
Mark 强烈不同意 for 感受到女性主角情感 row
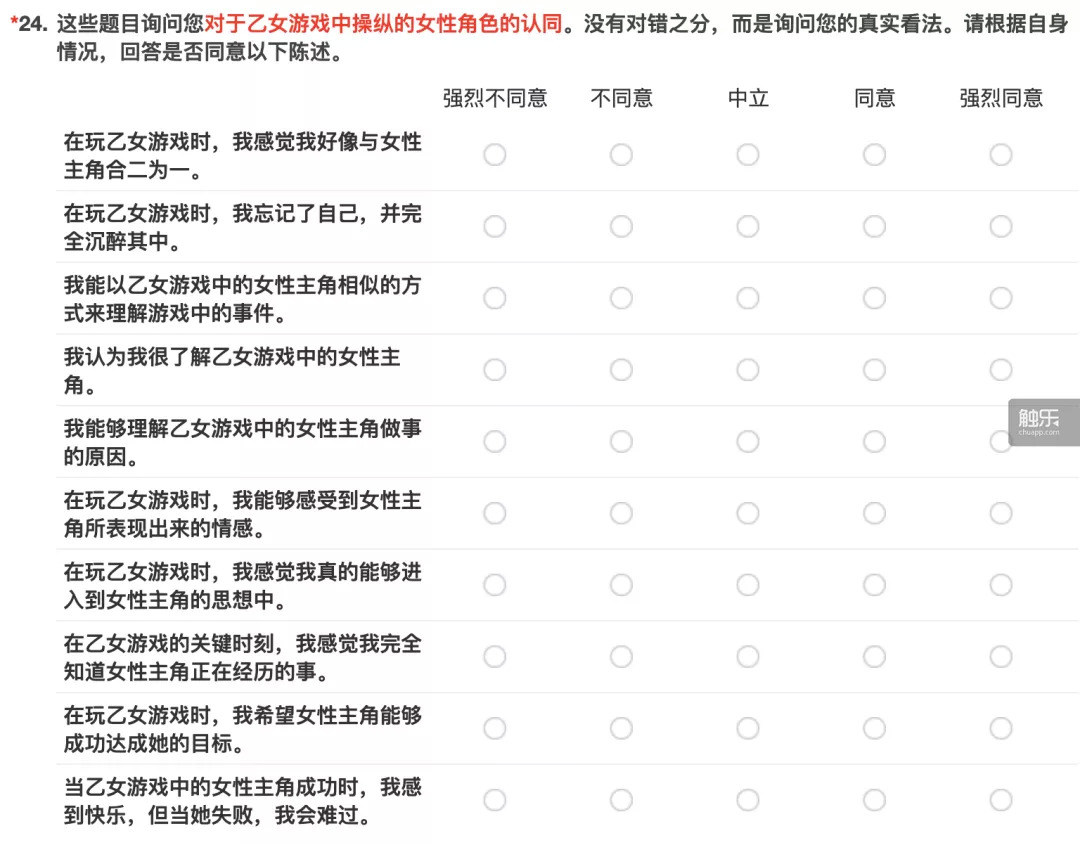(495, 513)
